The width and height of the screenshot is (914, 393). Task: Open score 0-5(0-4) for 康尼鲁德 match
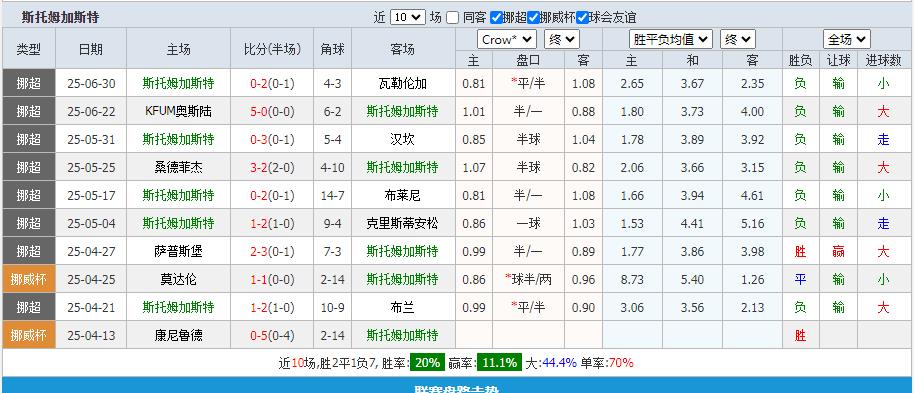[x=273, y=335]
